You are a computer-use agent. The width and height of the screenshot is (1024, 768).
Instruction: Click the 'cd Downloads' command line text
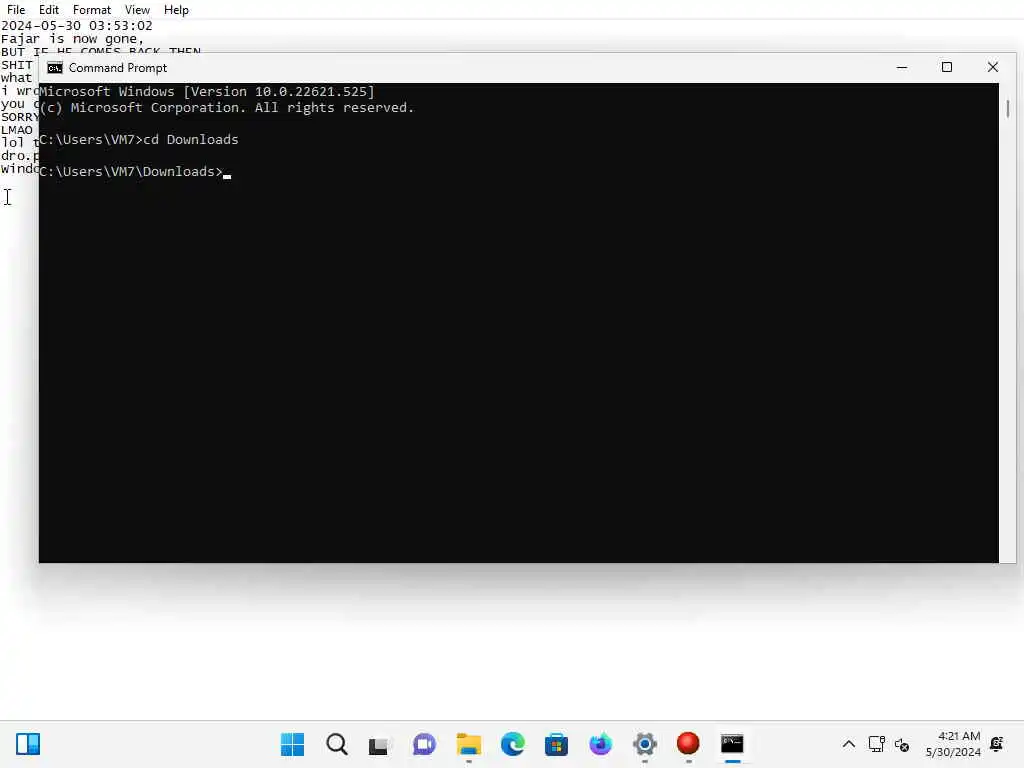tap(191, 139)
